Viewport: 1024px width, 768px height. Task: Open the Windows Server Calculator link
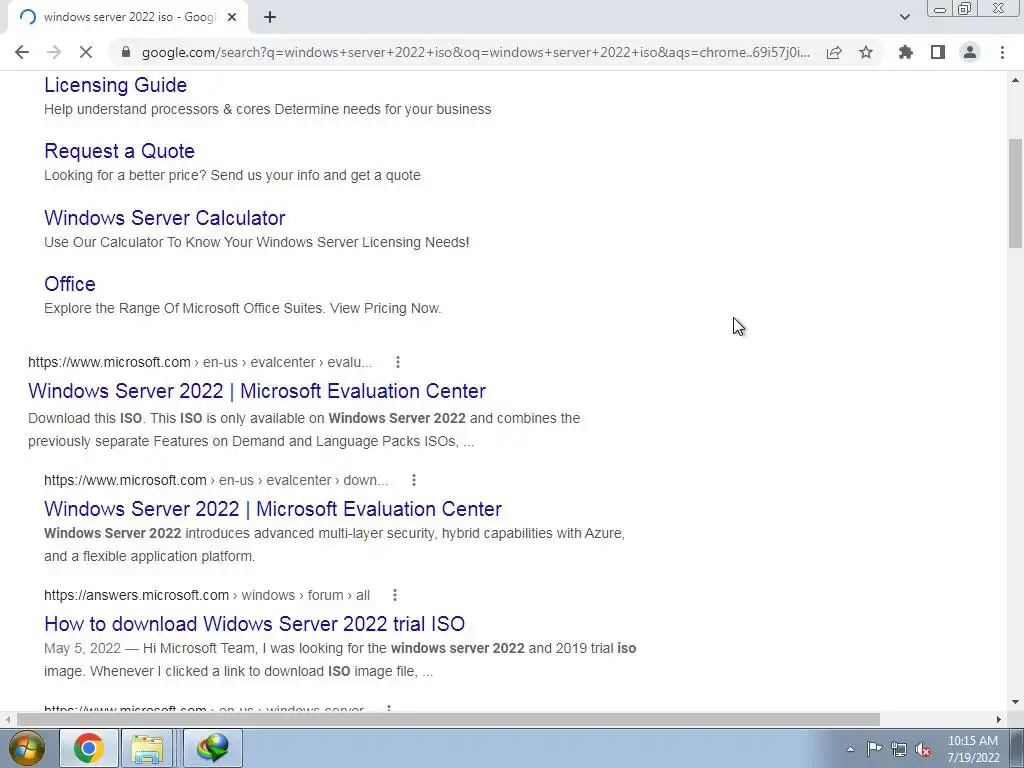(165, 217)
